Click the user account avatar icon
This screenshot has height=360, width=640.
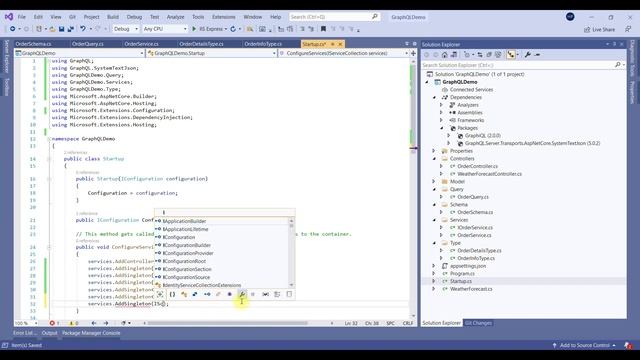tap(570, 17)
